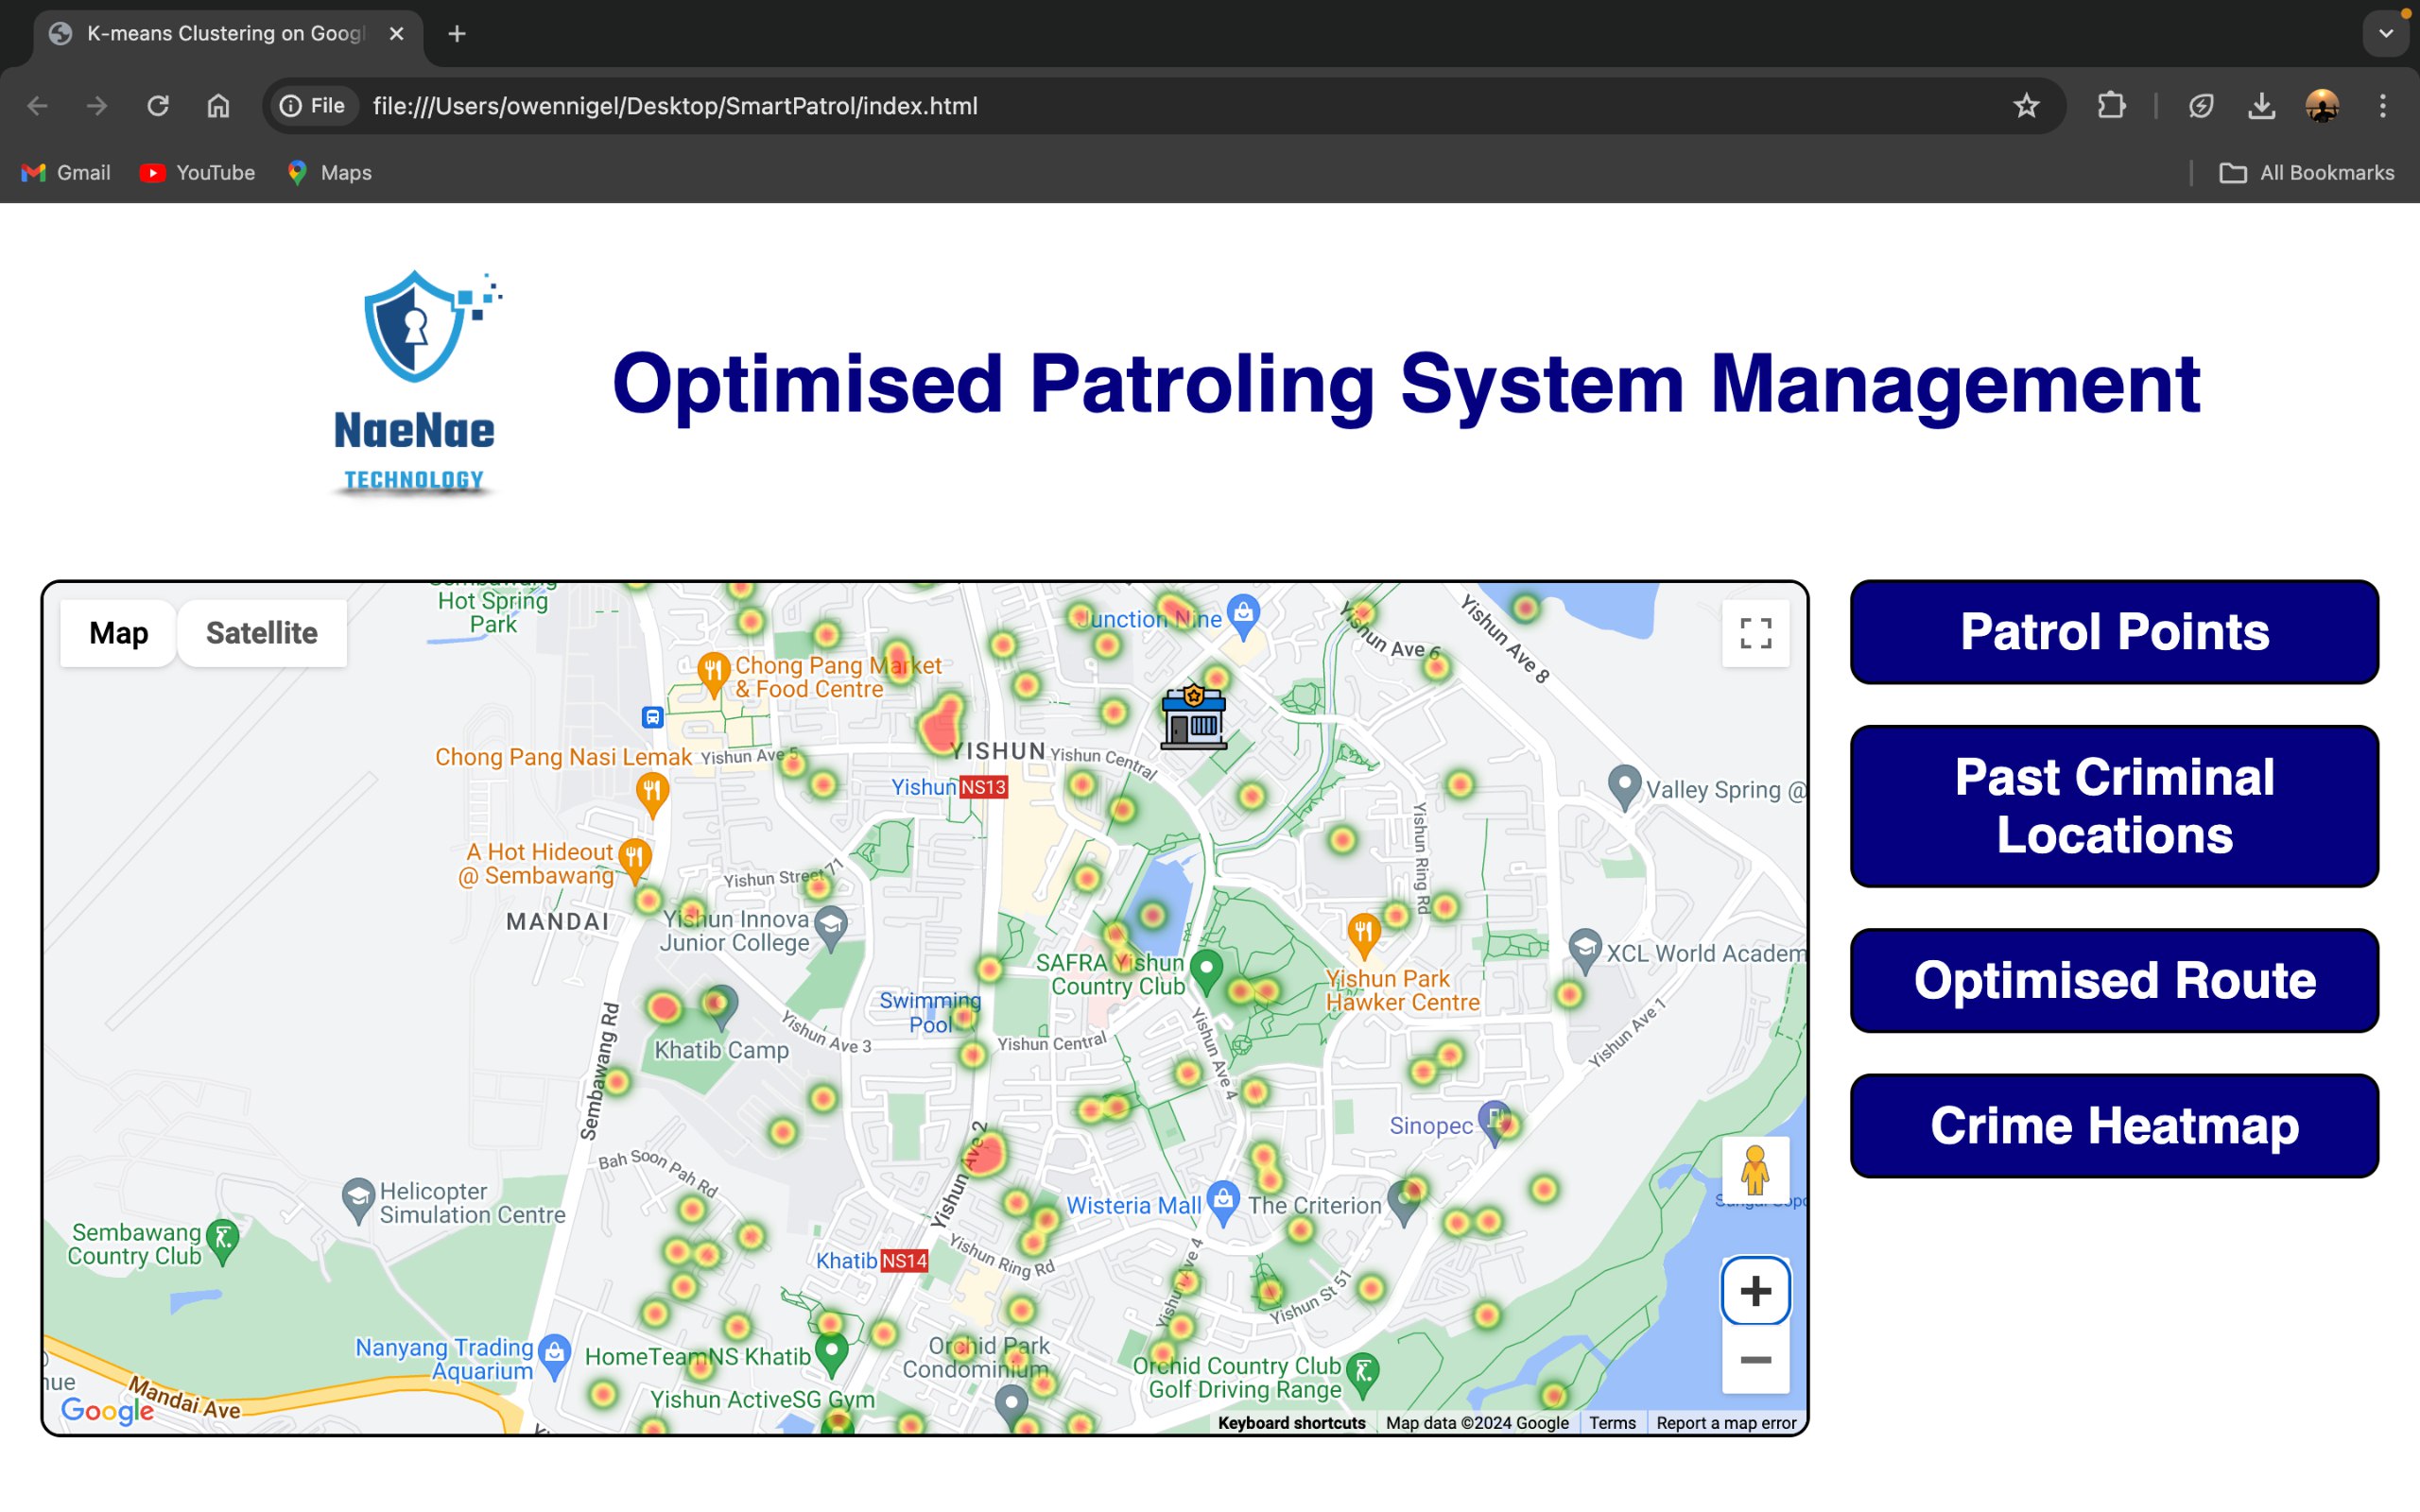2420x1512 pixels.
Task: Zoom in the map with plus button
Action: click(x=1755, y=1291)
